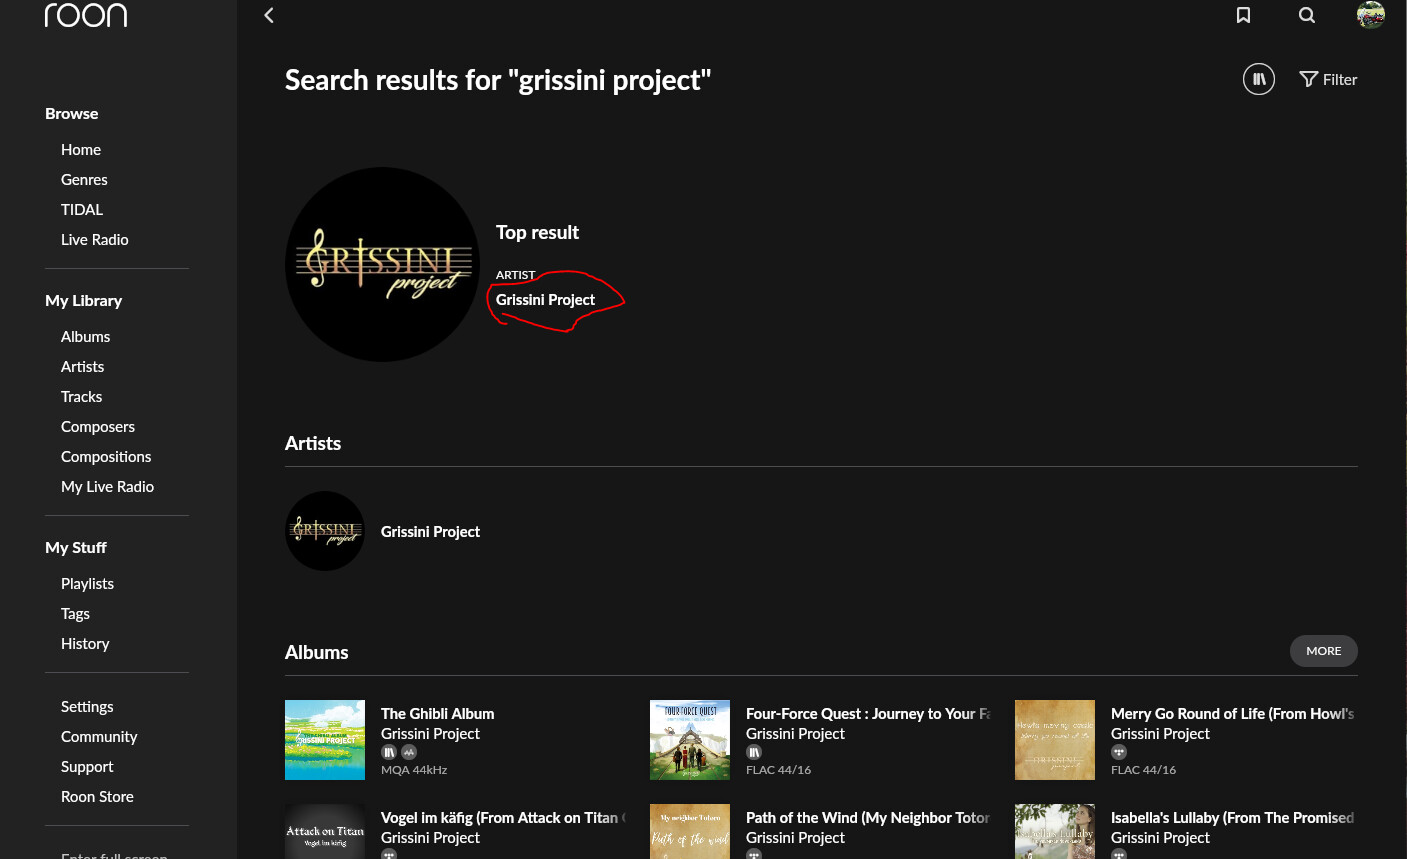This screenshot has width=1407, height=859.
Task: Click the MQA badge under The Ghibli Album
Action: [x=408, y=752]
